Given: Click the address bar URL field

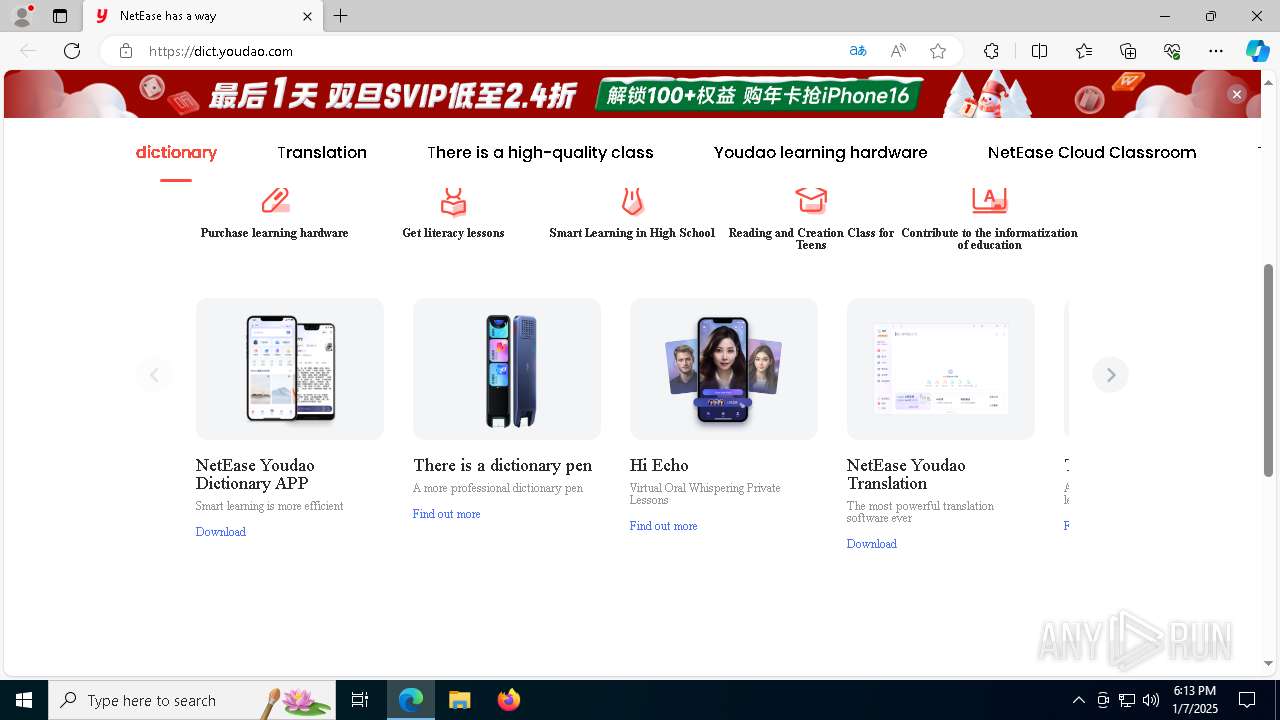Looking at the screenshot, I should point(490,51).
